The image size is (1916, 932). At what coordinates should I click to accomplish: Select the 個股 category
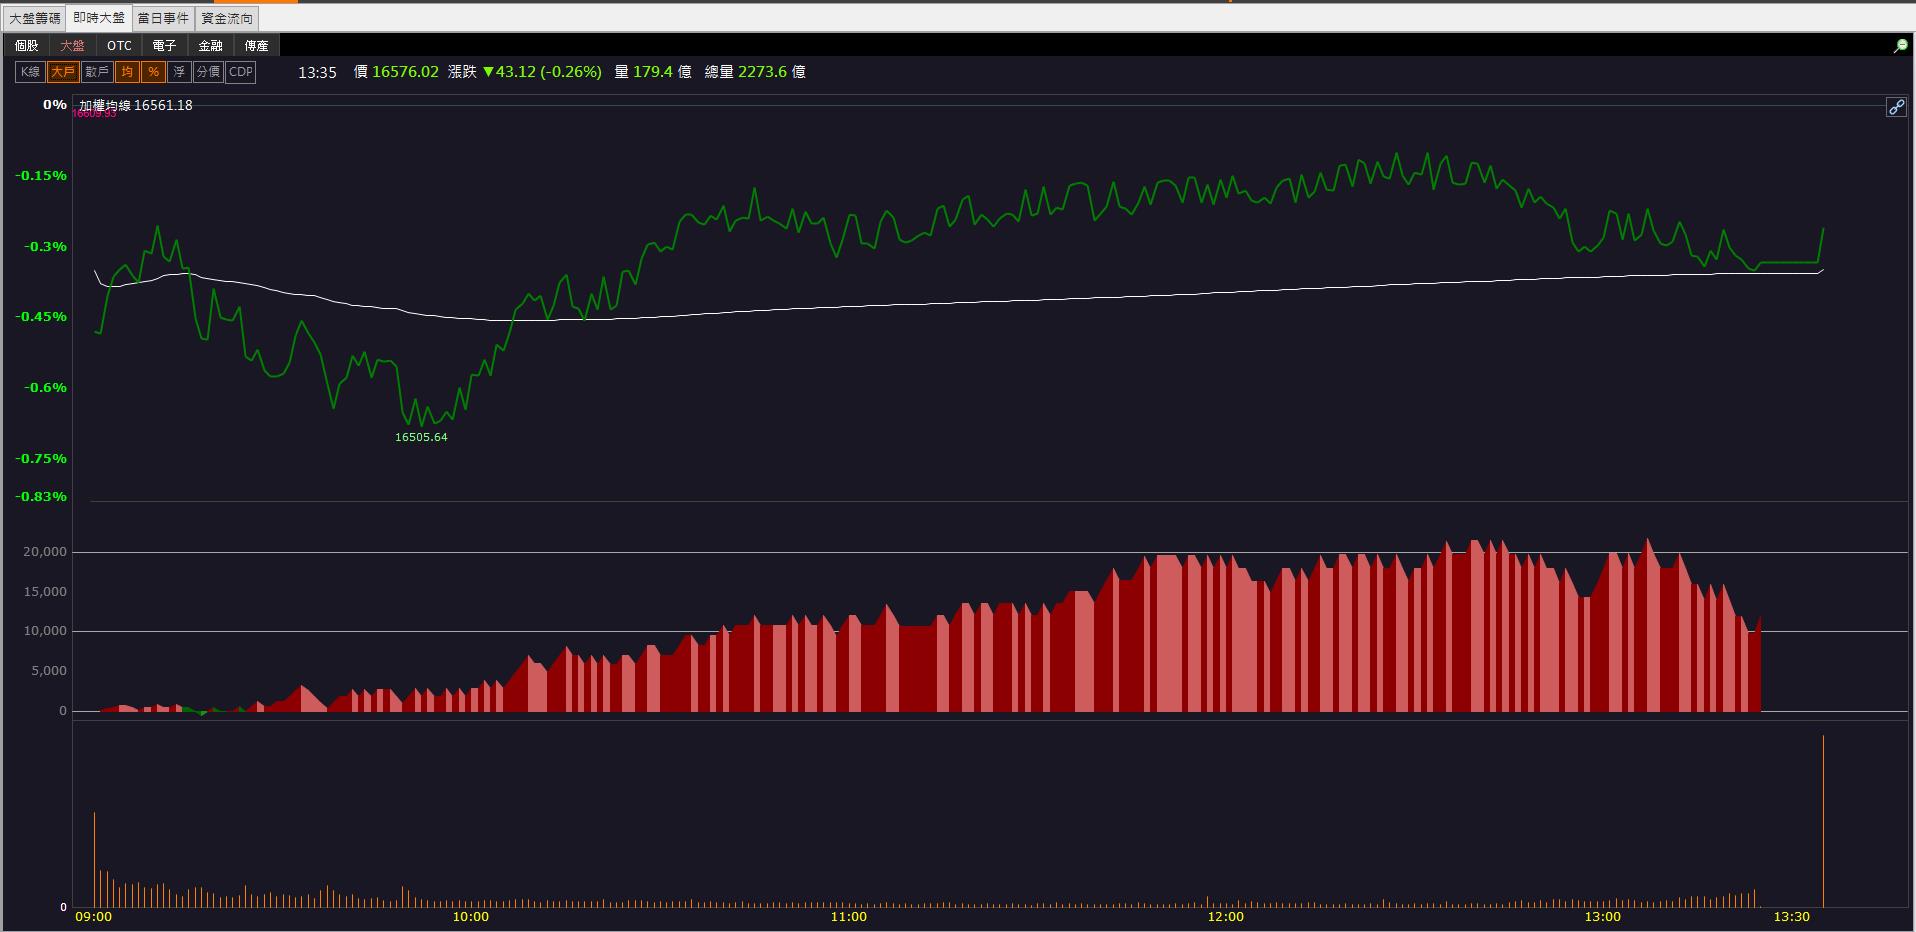click(x=27, y=46)
